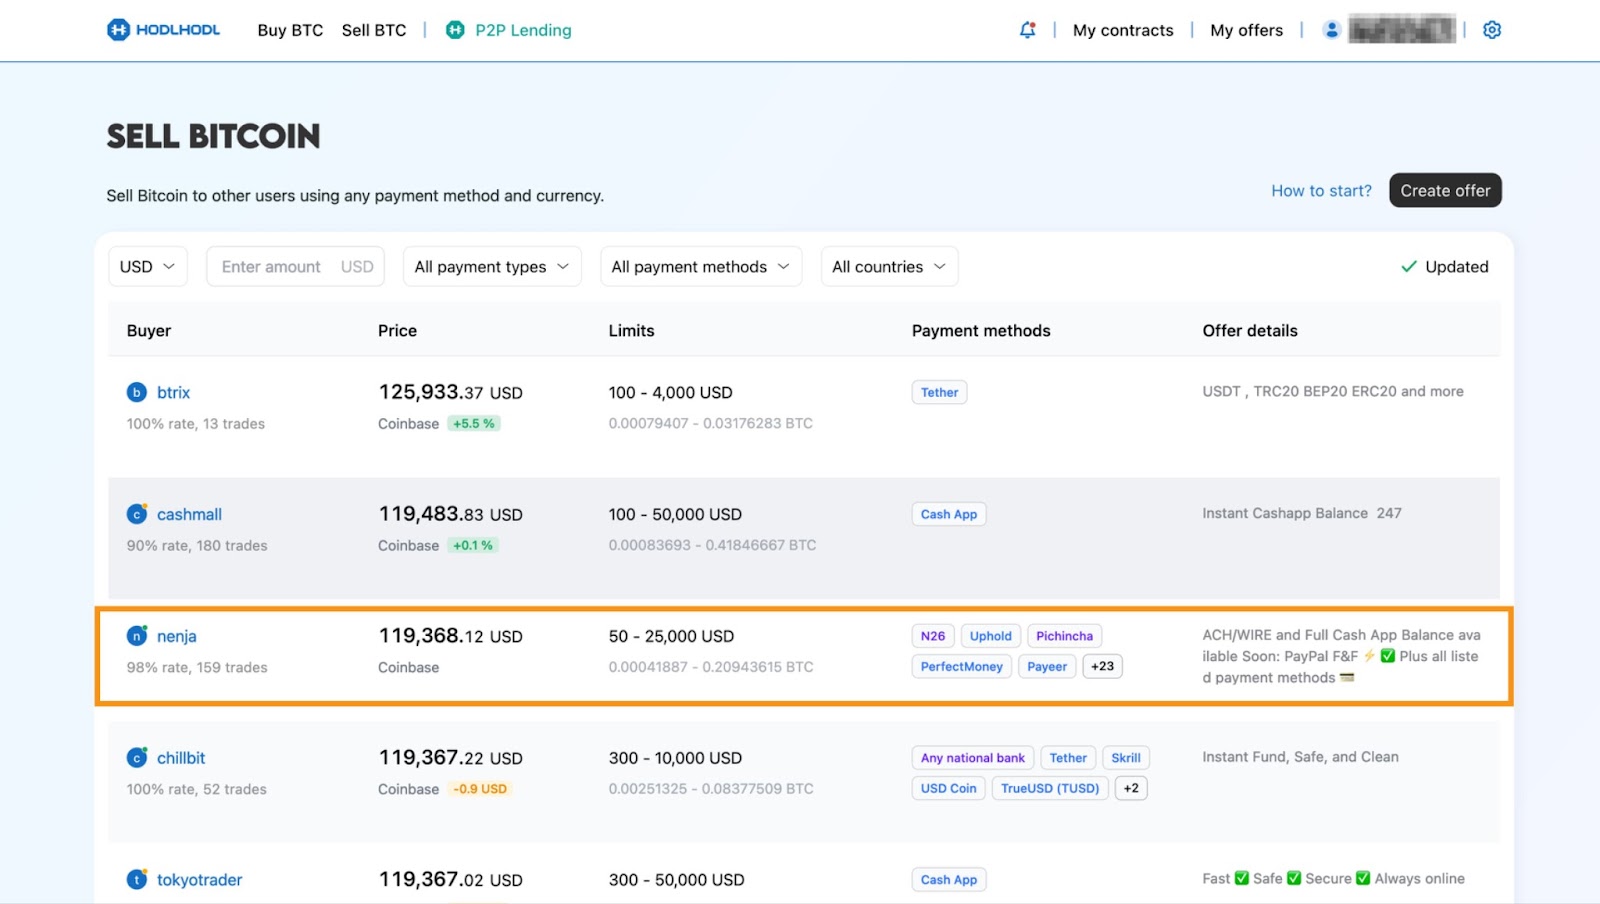Click the Create offer button
The image size is (1600, 904).
(1445, 191)
